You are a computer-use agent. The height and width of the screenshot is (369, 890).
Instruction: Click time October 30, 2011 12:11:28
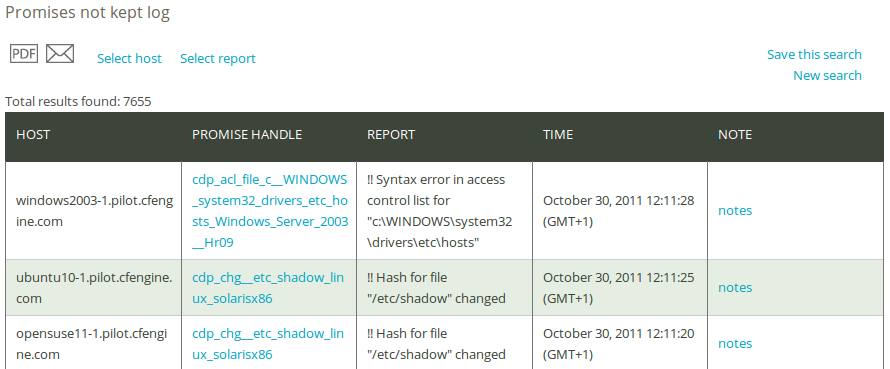[x=619, y=211]
